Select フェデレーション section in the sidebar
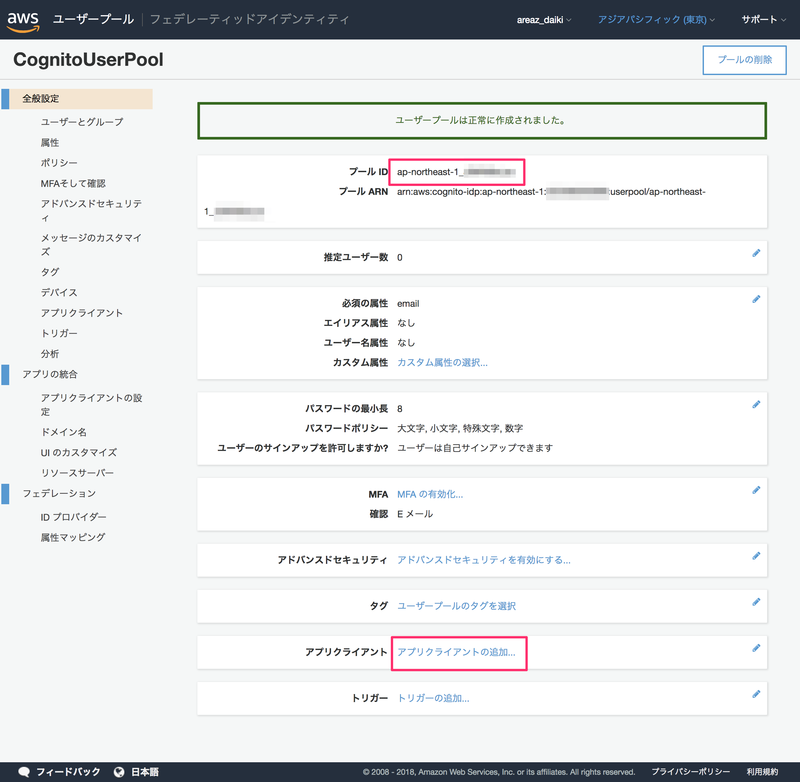The image size is (800, 782). (x=59, y=494)
